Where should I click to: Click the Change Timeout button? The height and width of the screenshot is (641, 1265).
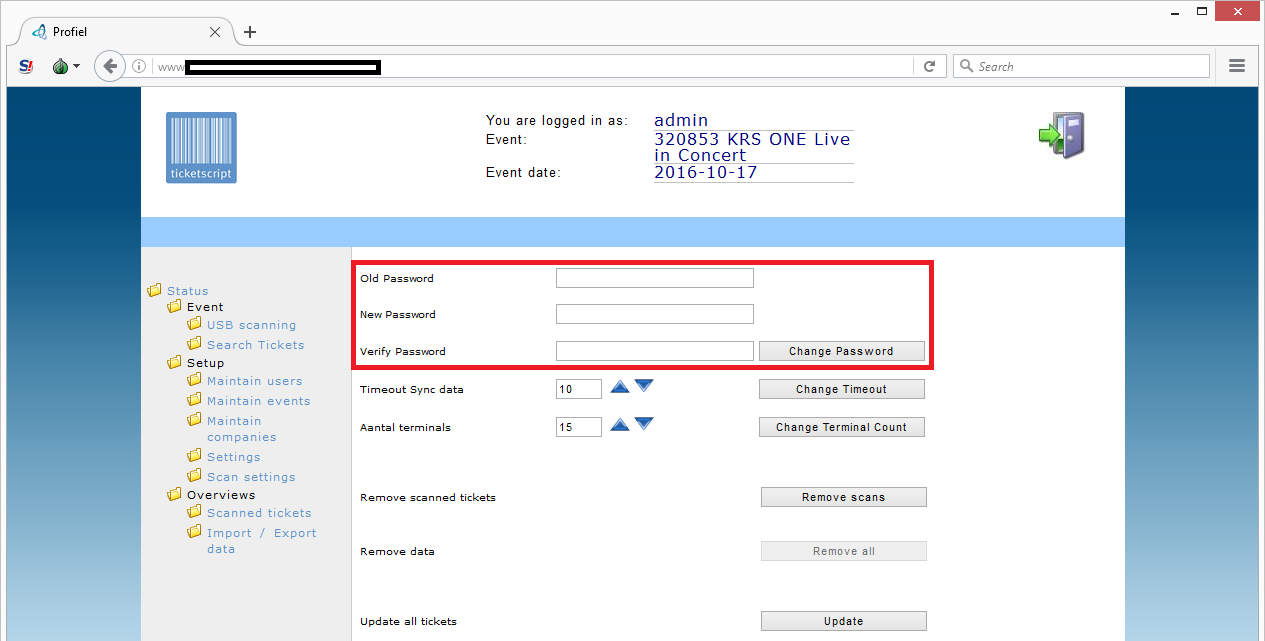[x=841, y=389]
